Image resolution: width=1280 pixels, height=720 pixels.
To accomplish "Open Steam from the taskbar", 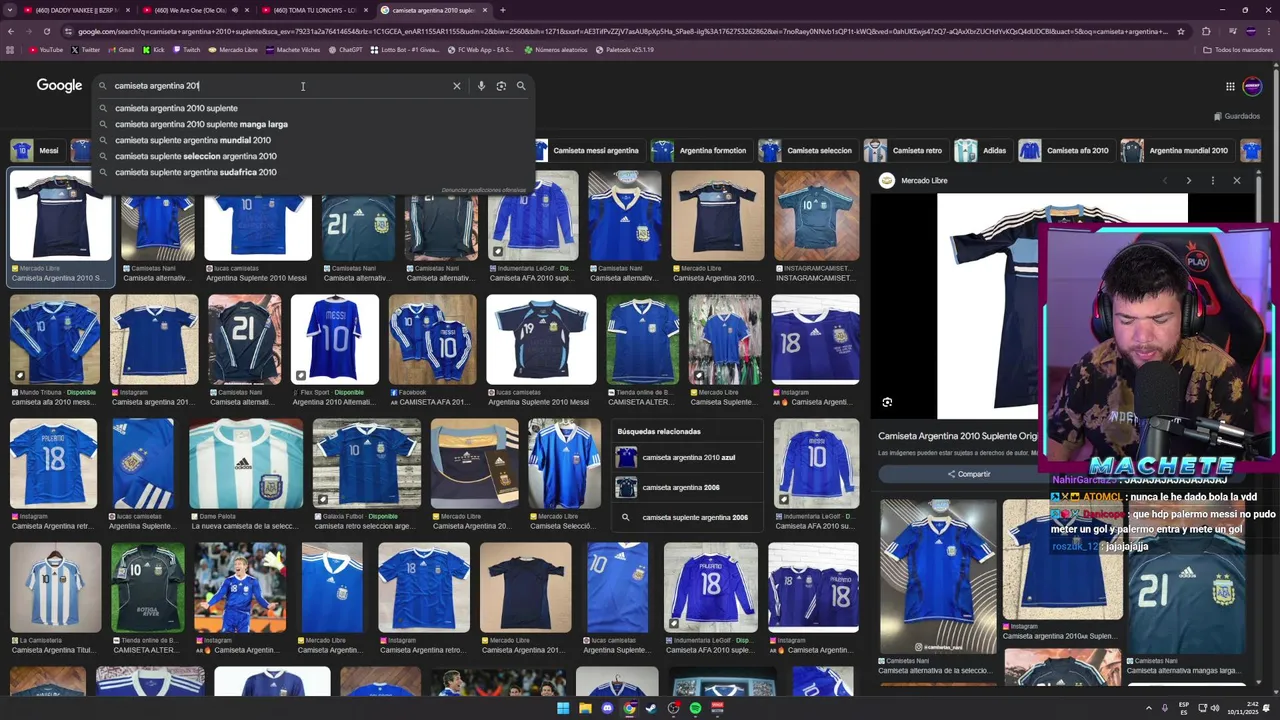I will click(x=651, y=708).
